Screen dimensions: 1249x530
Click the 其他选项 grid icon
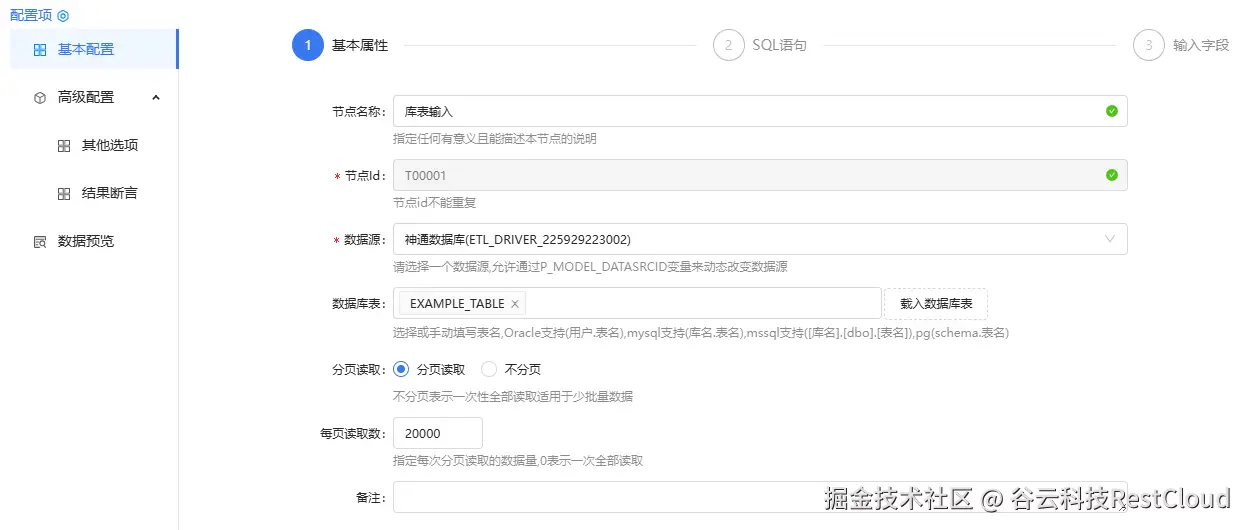coord(64,145)
